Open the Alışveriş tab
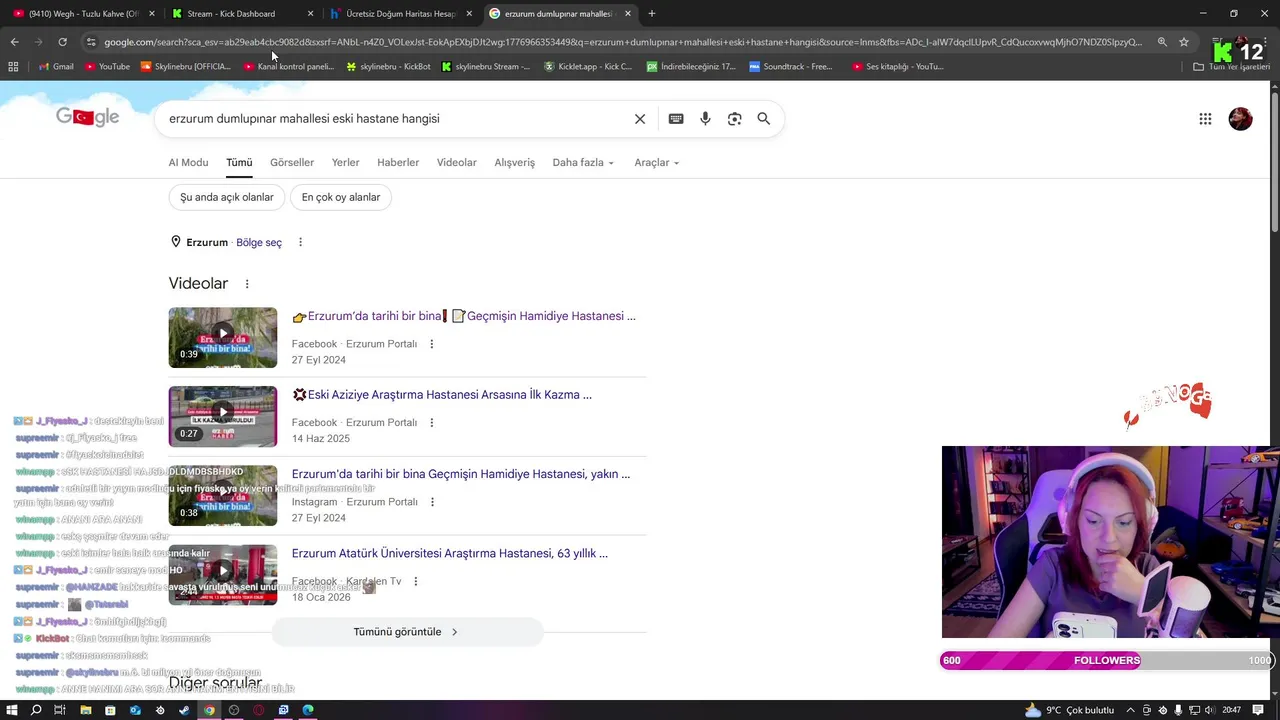Viewport: 1280px width, 720px height. [x=515, y=163]
